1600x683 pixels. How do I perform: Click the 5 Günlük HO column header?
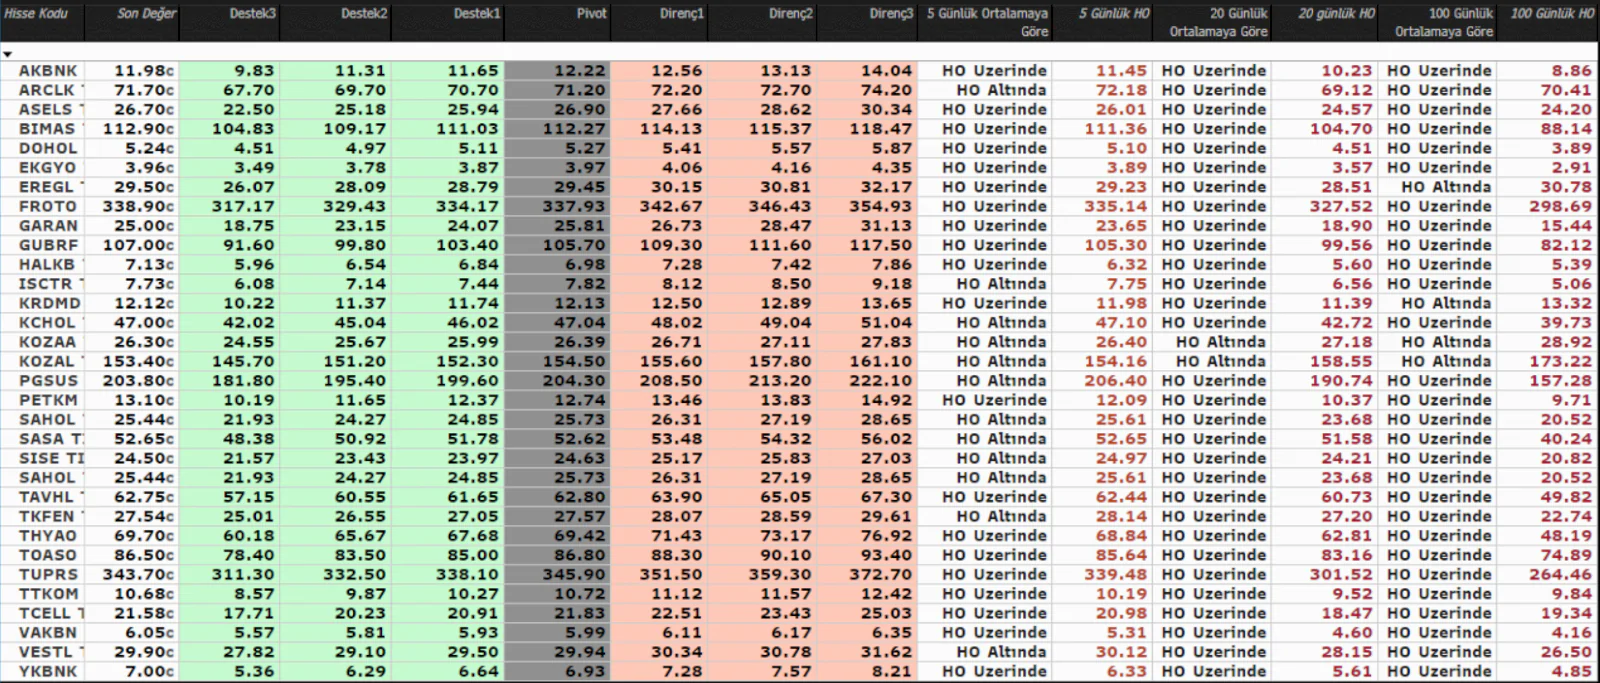[x=1113, y=14]
